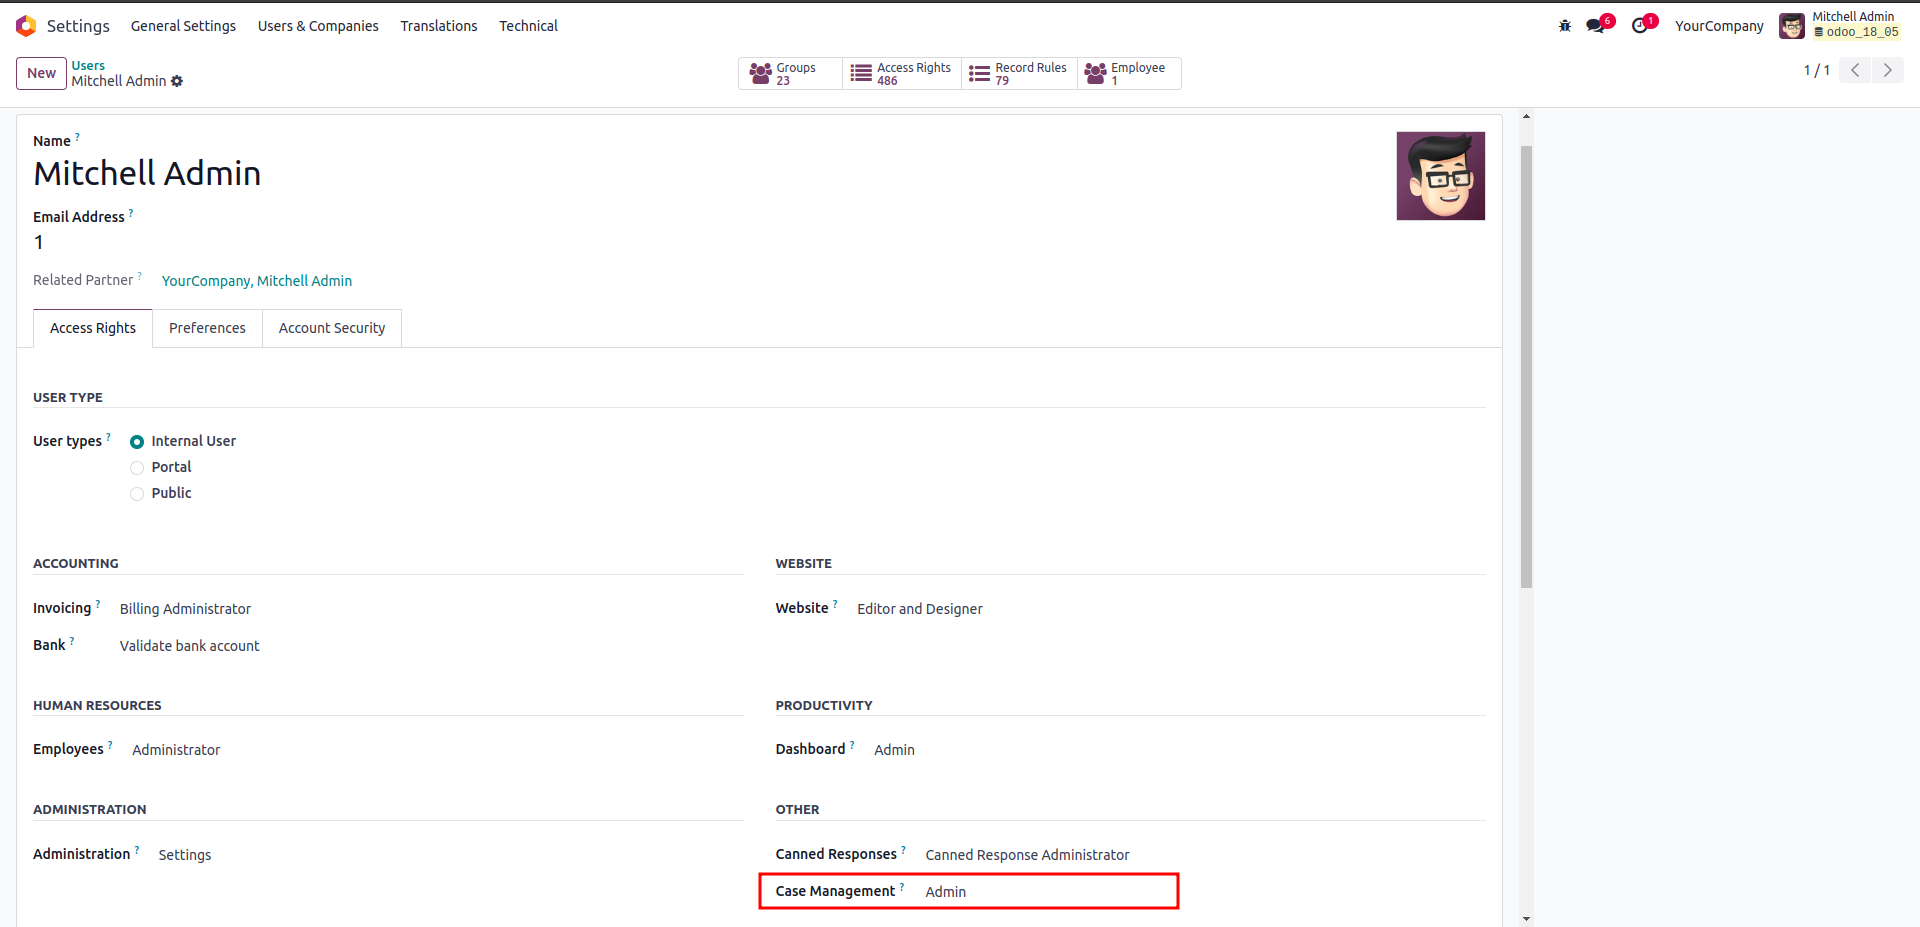Click the gear icon beside Mitchell Admin breadcrumb

tap(177, 81)
